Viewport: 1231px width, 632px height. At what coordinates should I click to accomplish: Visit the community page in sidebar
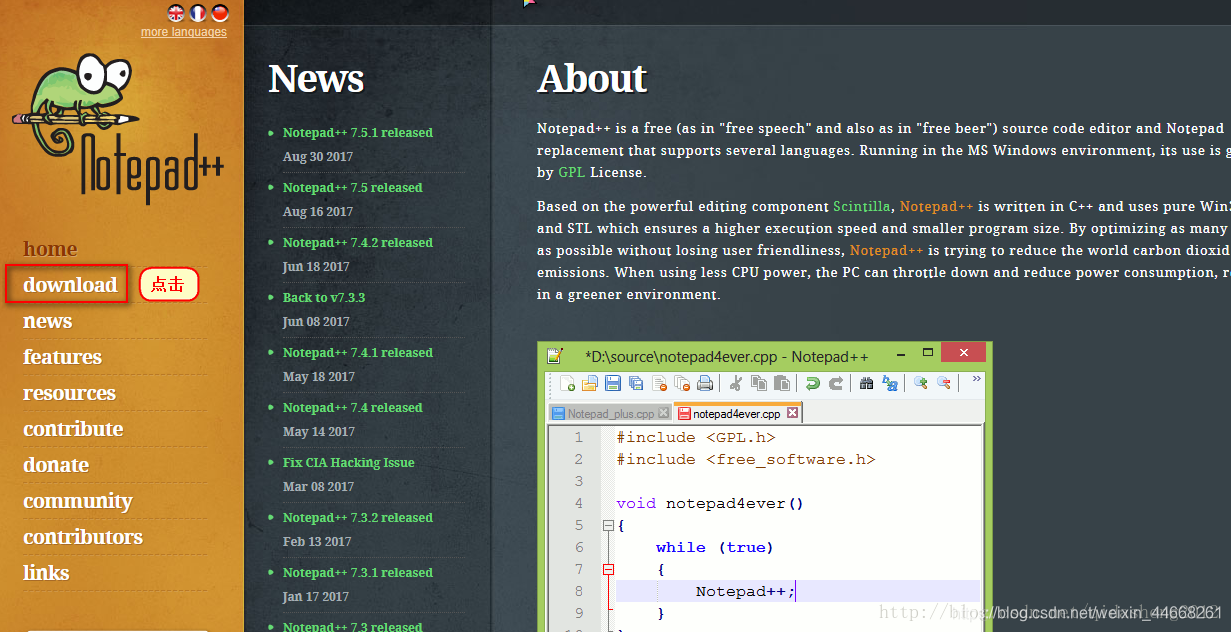[77, 501]
